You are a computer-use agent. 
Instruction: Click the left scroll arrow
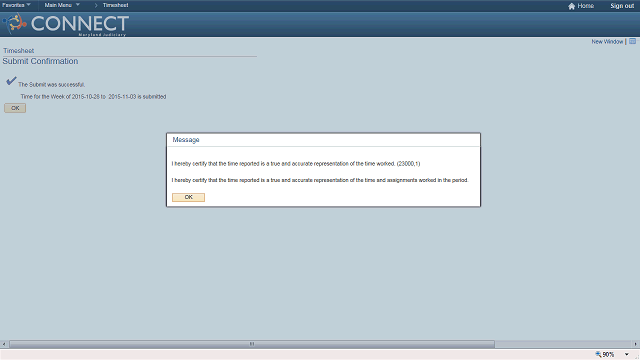[x=4, y=344]
